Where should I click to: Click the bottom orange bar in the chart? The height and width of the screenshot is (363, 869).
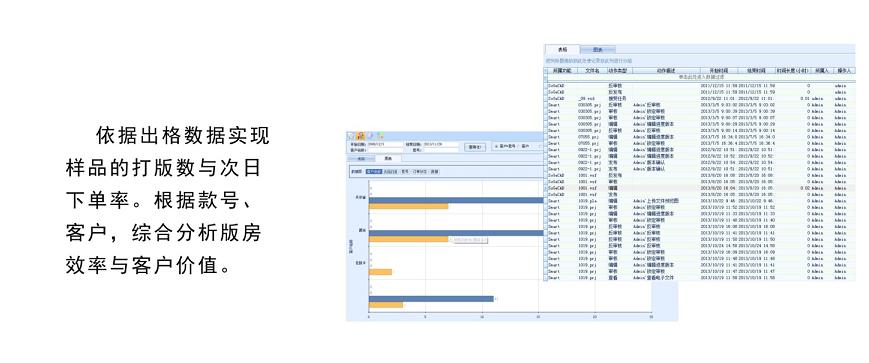pos(386,305)
